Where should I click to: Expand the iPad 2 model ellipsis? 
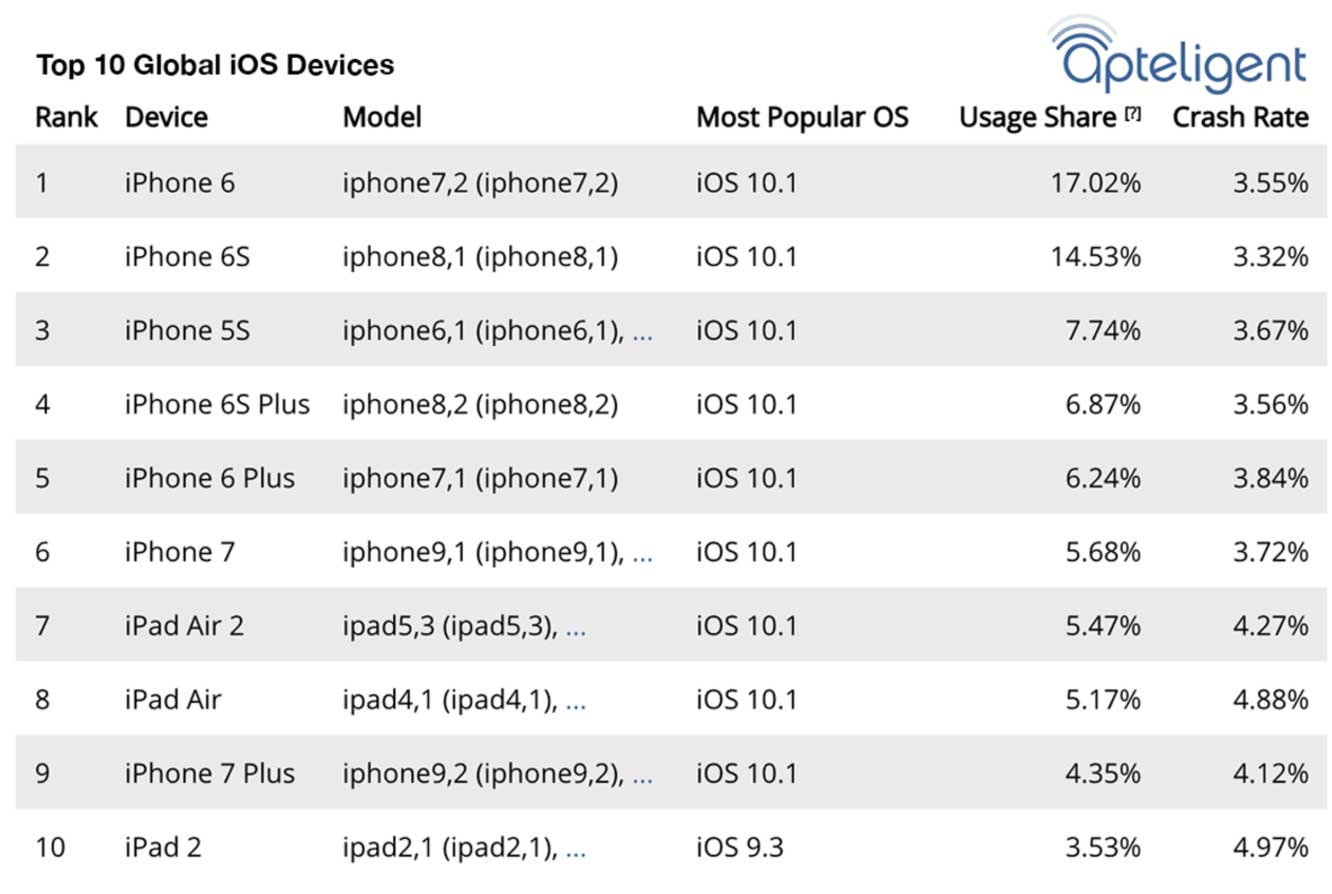[x=575, y=849]
